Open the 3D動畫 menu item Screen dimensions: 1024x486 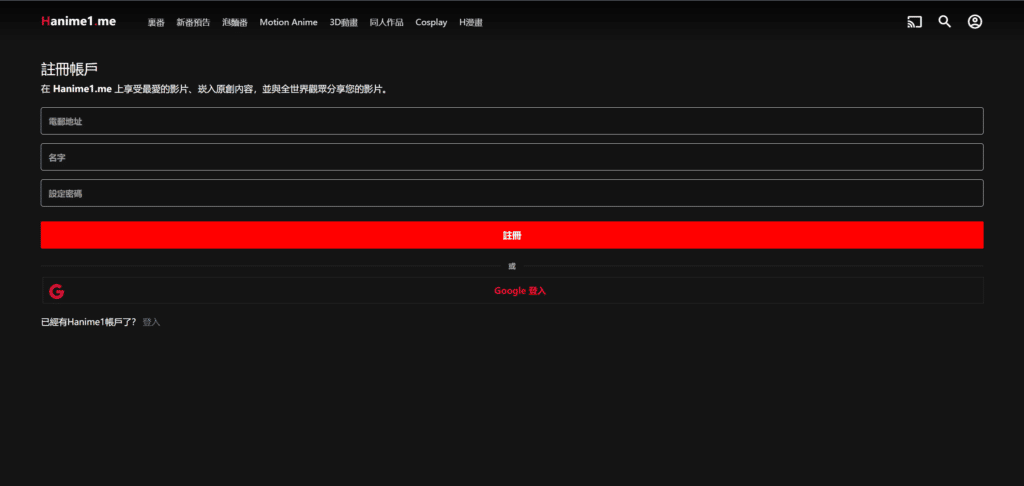[x=344, y=23]
